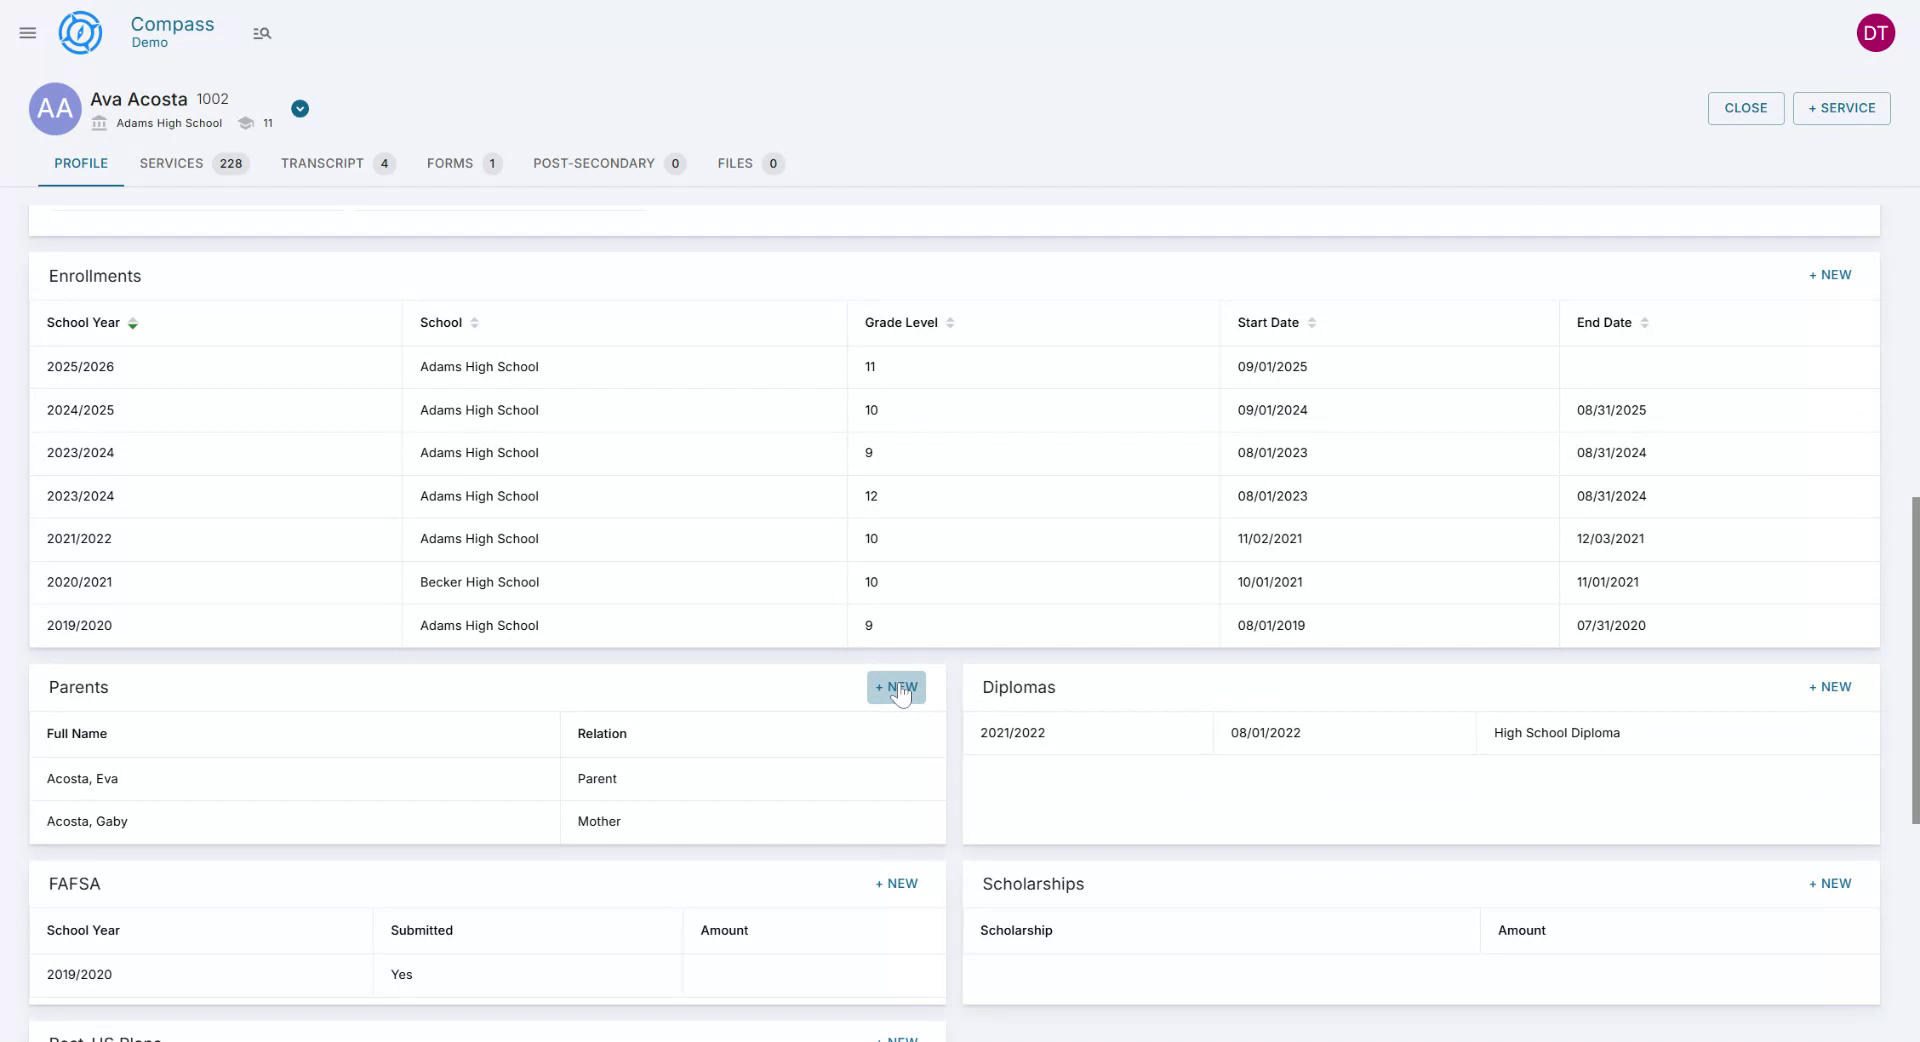This screenshot has width=1920, height=1042.
Task: Open the DT user account avatar
Action: pyautogui.click(x=1876, y=32)
